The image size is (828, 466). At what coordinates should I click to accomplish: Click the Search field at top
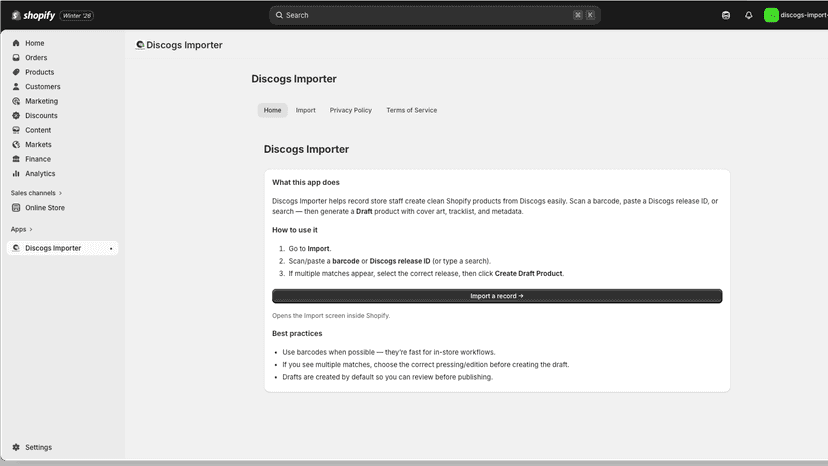point(435,15)
